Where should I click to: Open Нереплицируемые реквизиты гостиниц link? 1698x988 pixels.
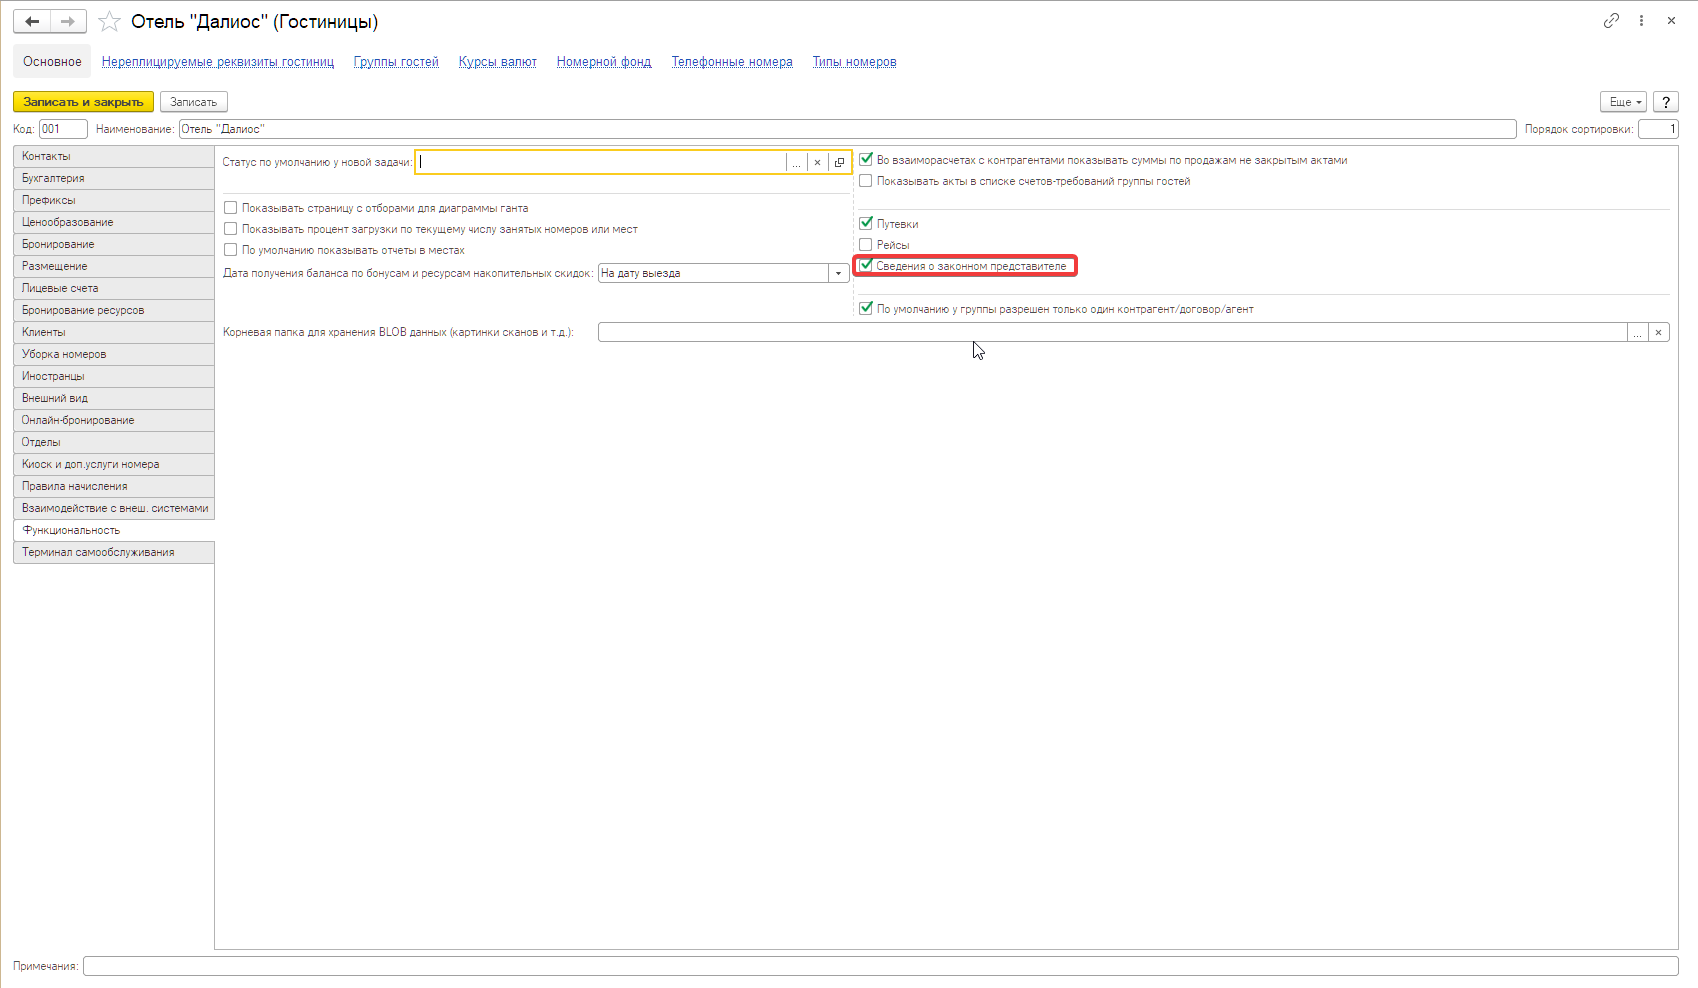coord(218,62)
